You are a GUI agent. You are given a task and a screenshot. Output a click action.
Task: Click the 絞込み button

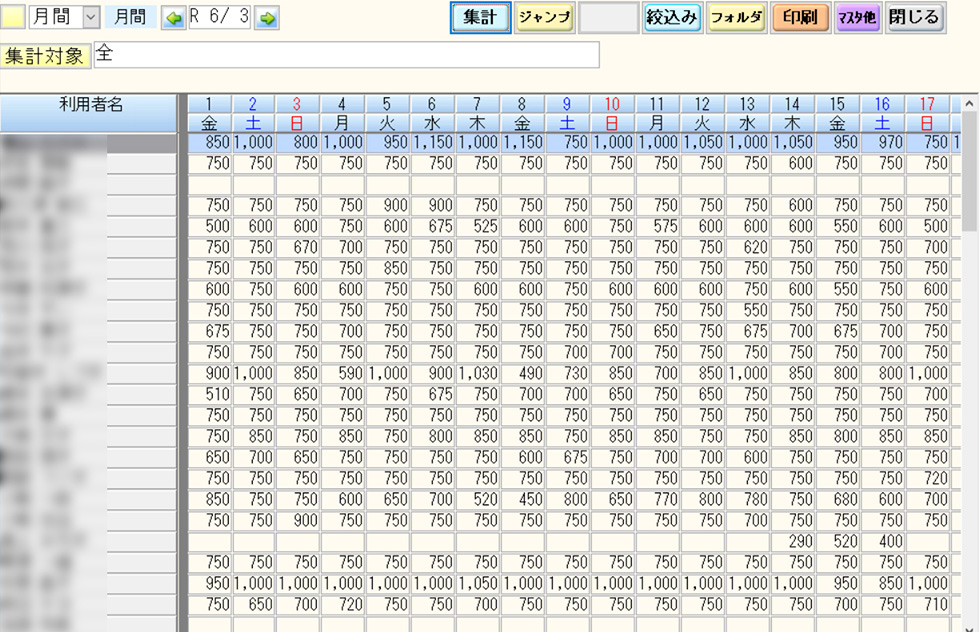coord(672,18)
